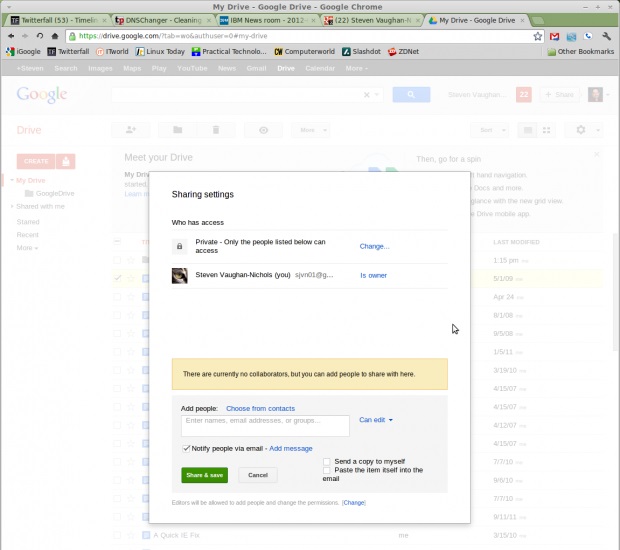Screen dimensions: 620x550
Task: Star the A Quick IE Fix file
Action: tap(131, 535)
